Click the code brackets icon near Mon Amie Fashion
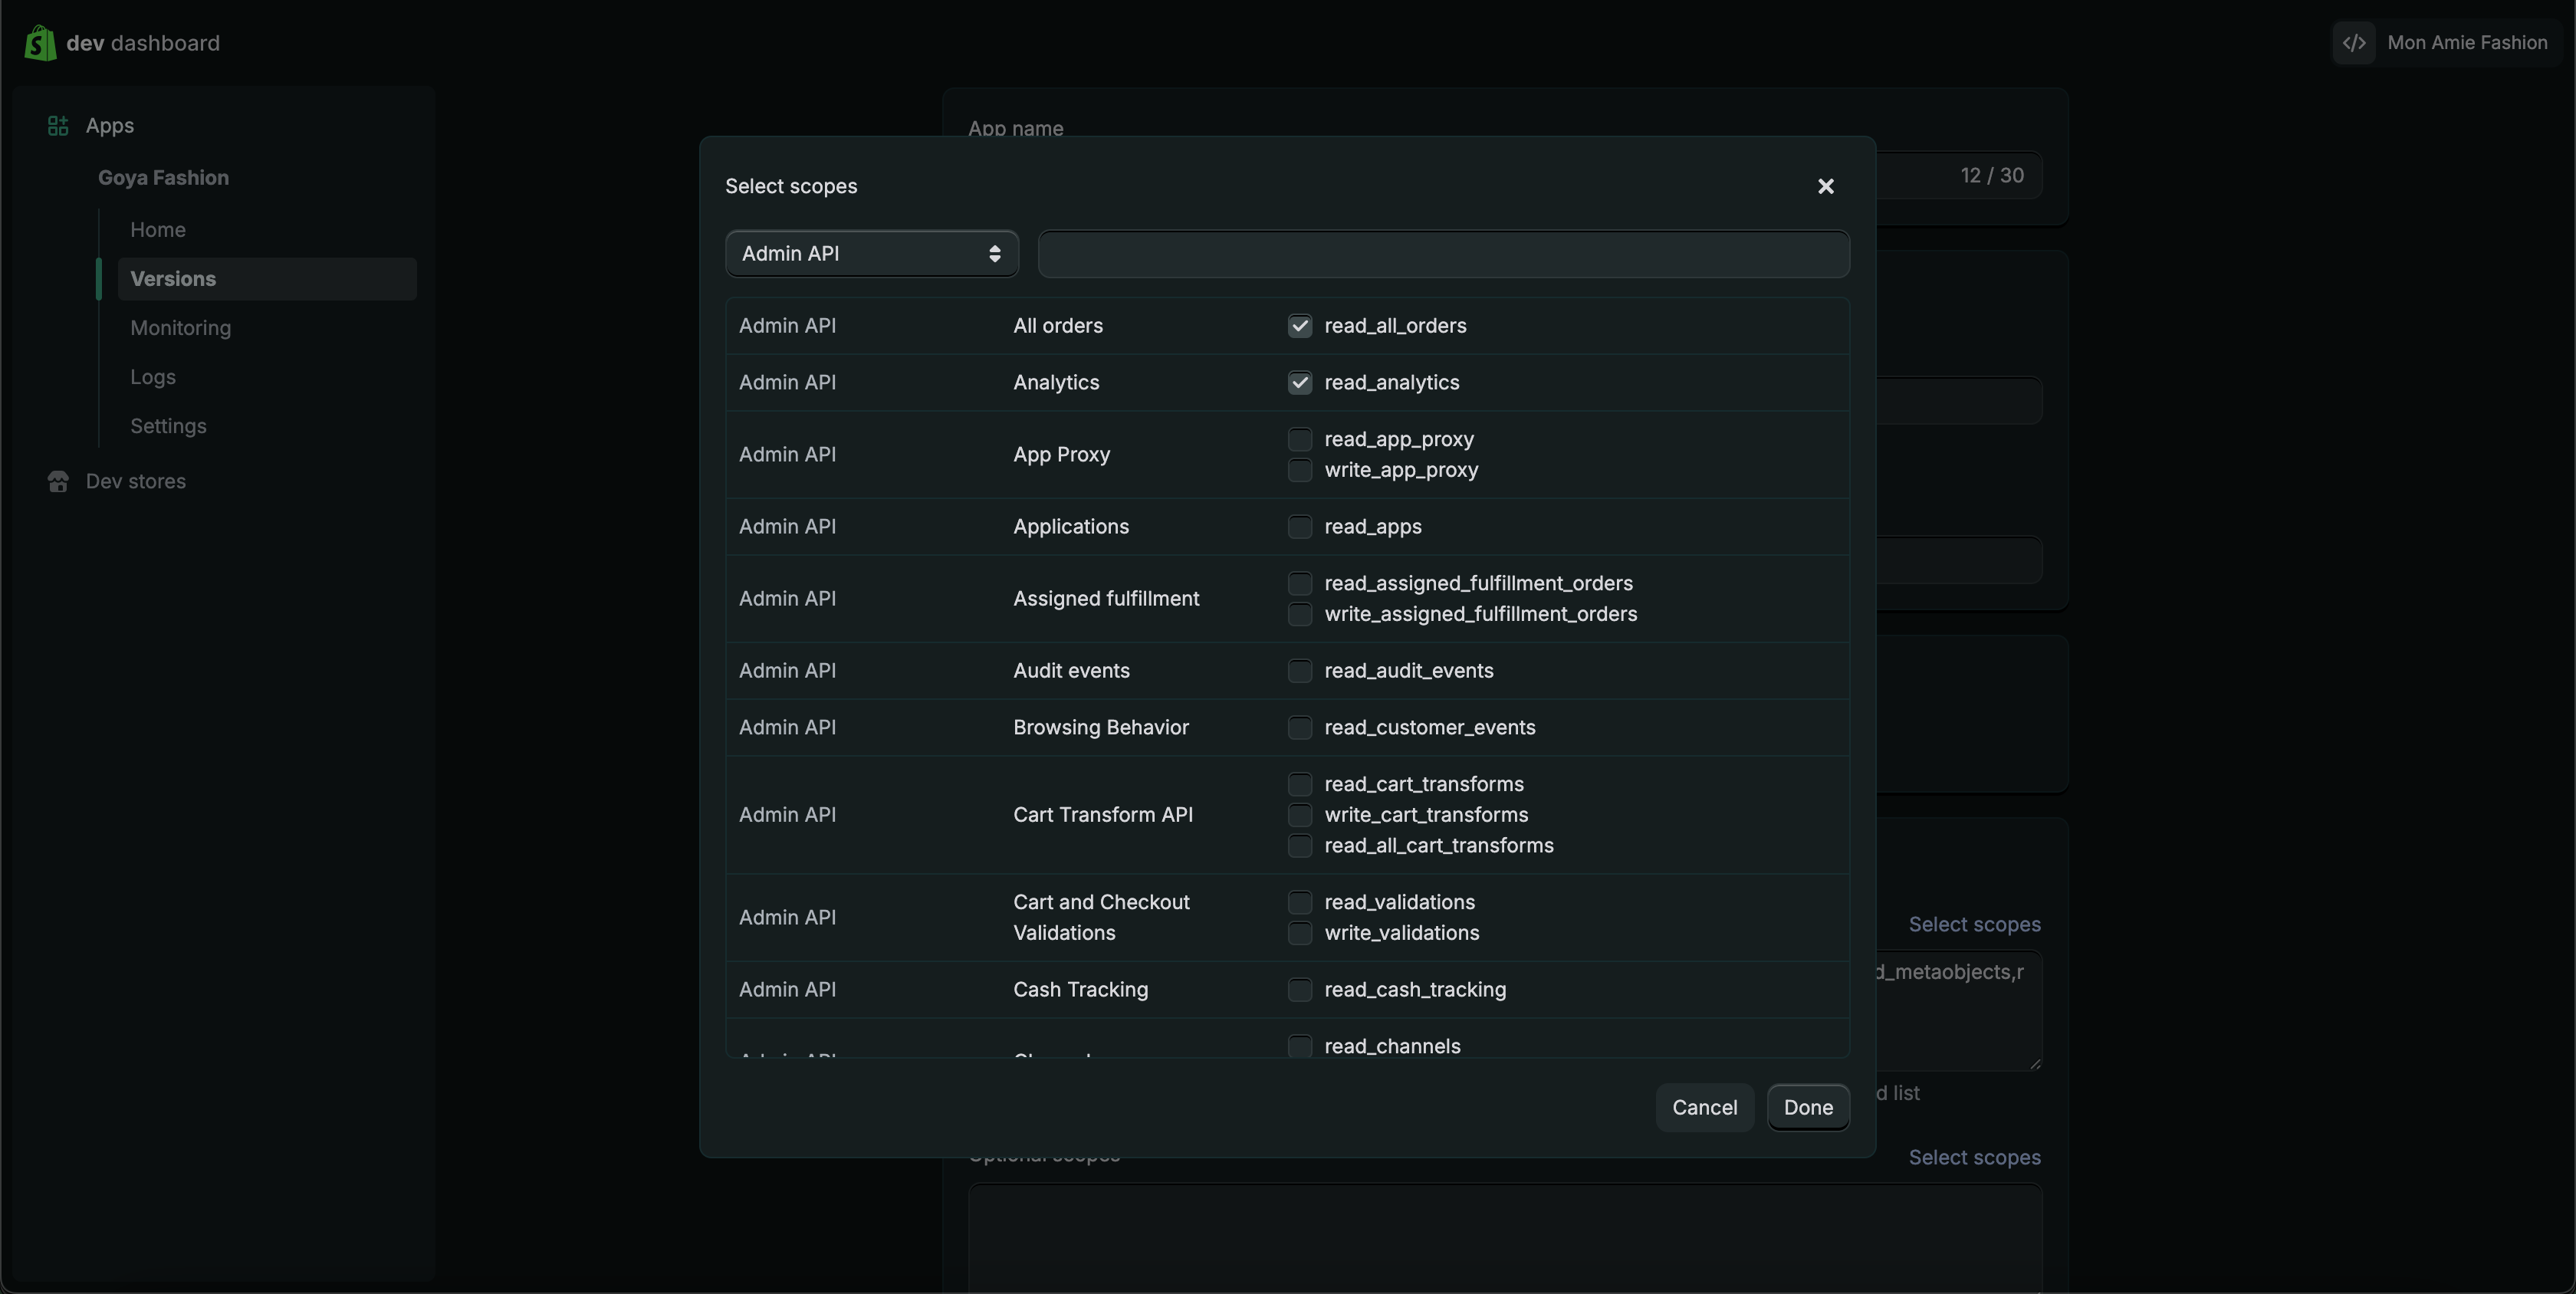 [x=2354, y=43]
